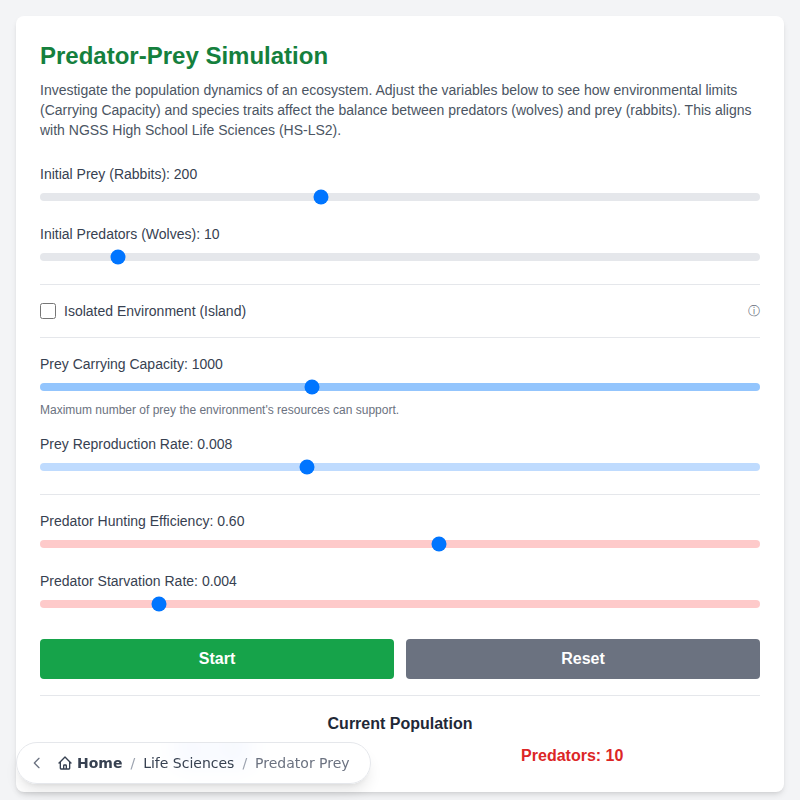This screenshot has width=800, height=800.
Task: Click the carrying capacity helper text description
Action: [x=219, y=410]
